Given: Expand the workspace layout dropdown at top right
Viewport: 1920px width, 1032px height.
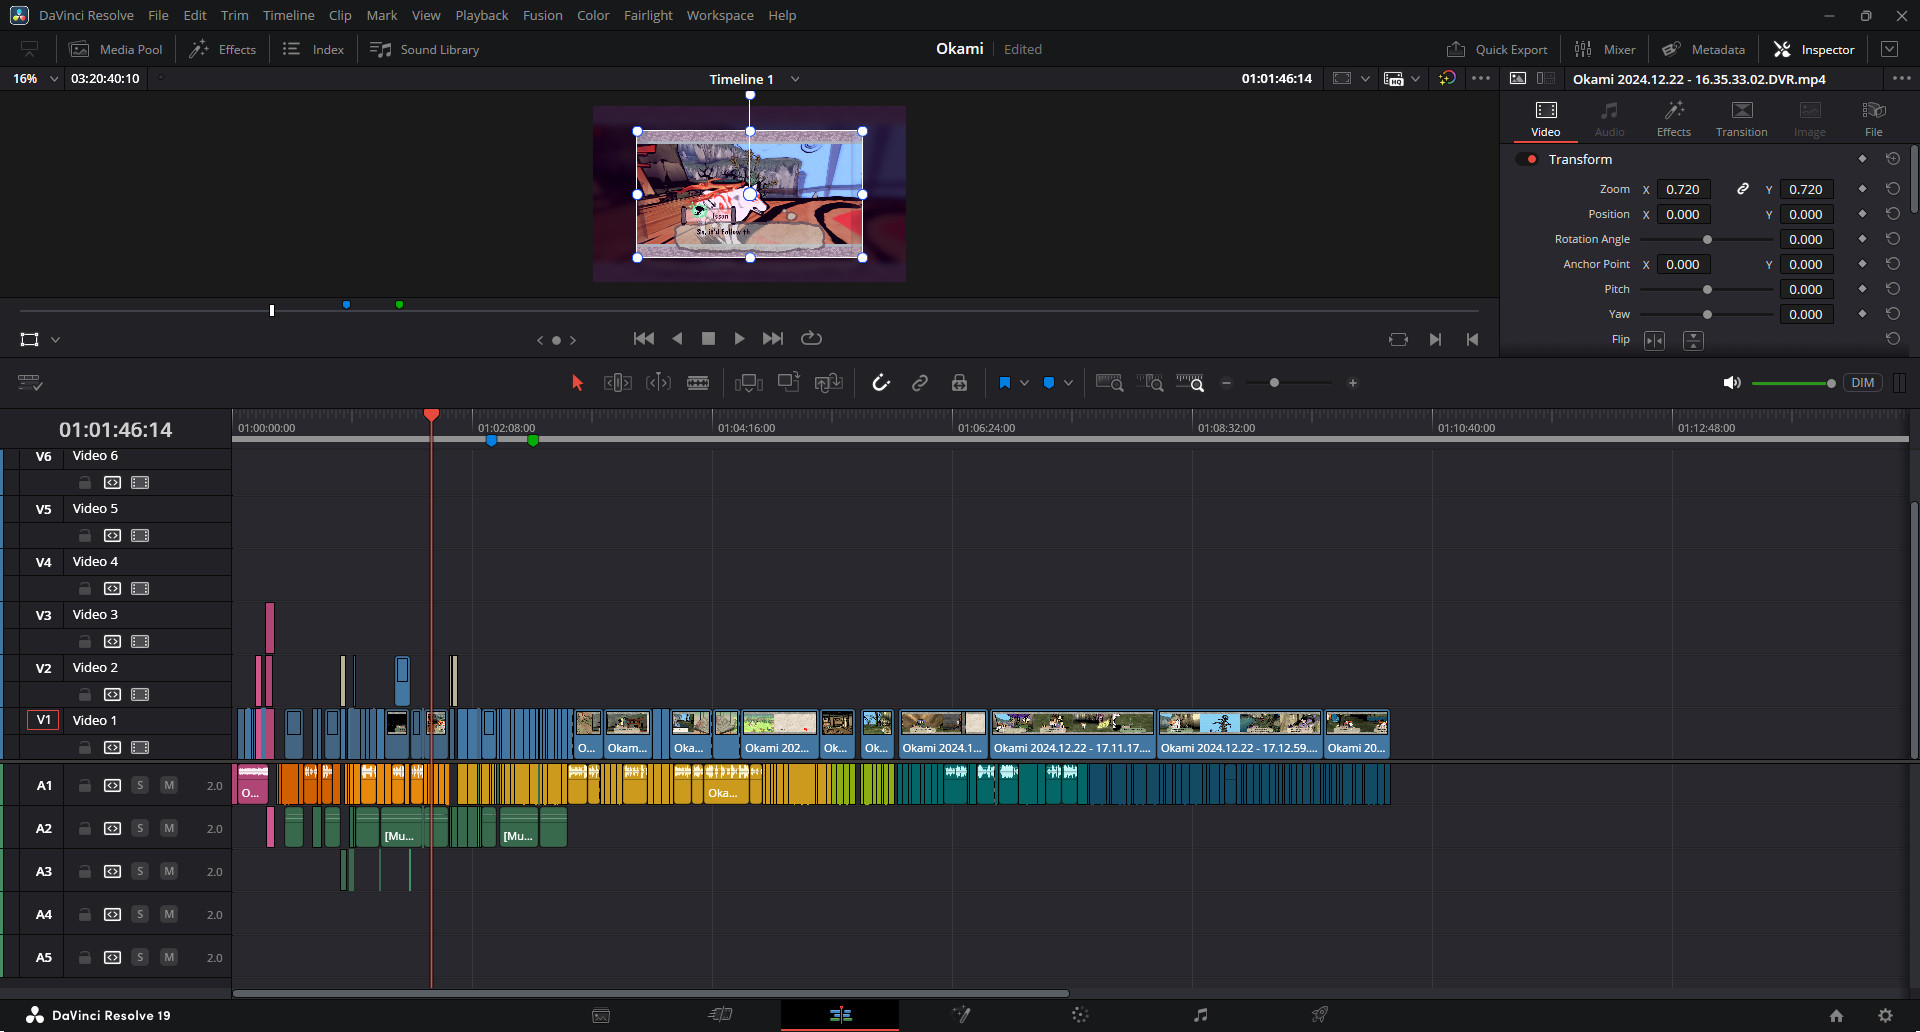Looking at the screenshot, I should pos(1889,49).
